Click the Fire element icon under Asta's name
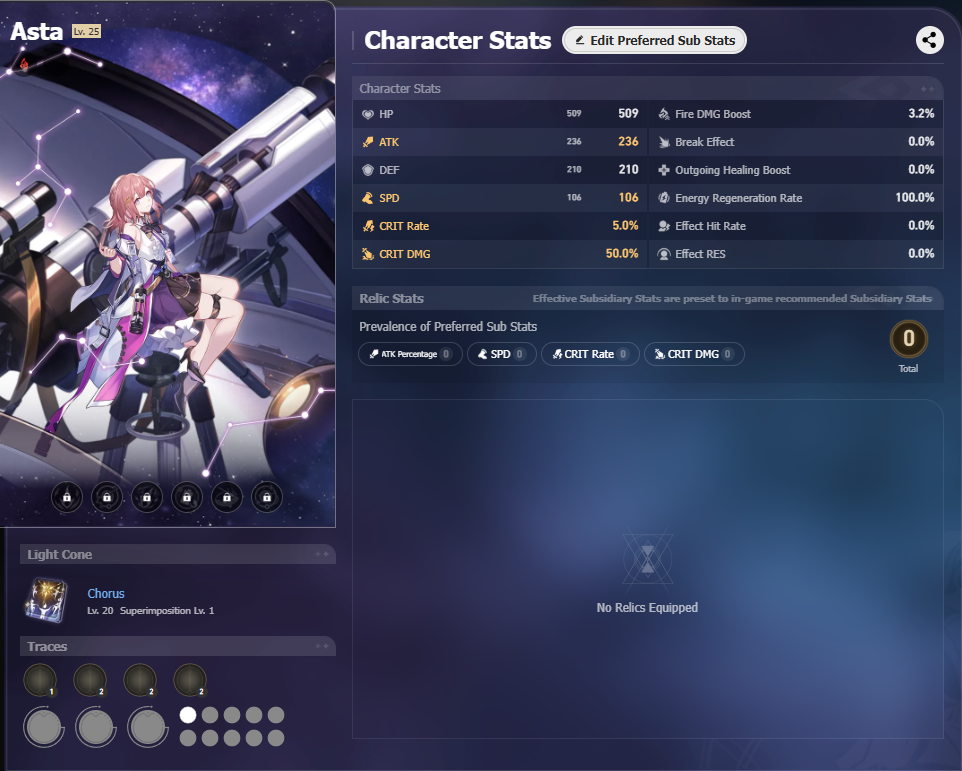This screenshot has height=771, width=962. (24, 63)
